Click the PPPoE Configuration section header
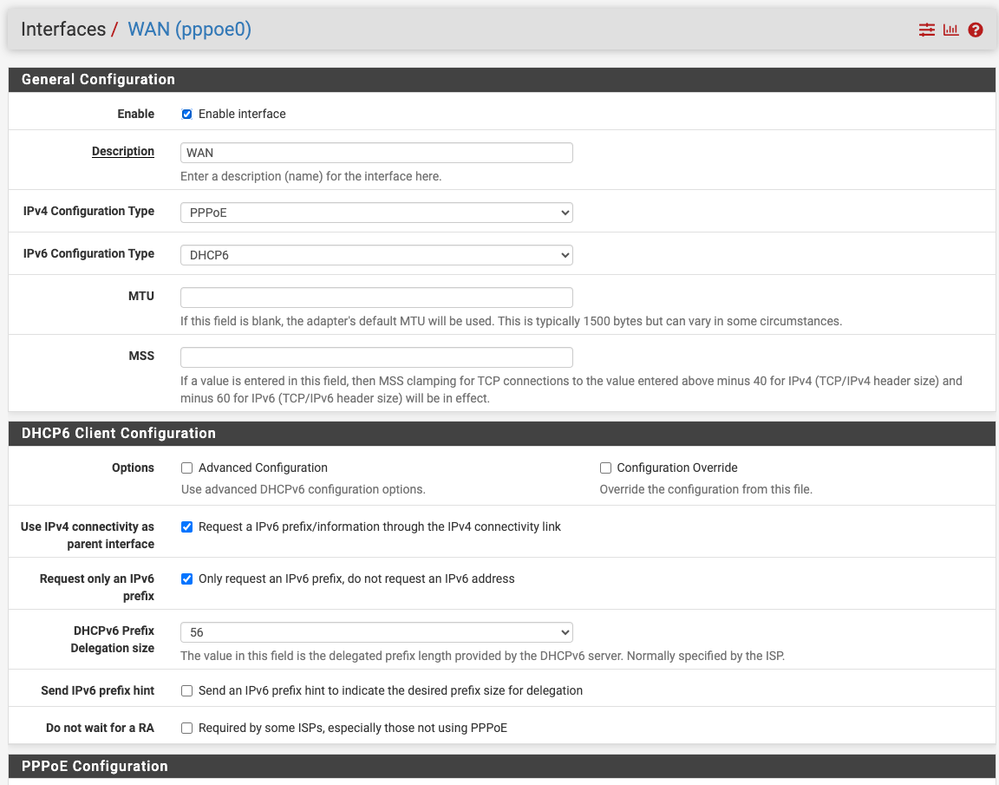Screen dimensions: 999x785 [95, 766]
